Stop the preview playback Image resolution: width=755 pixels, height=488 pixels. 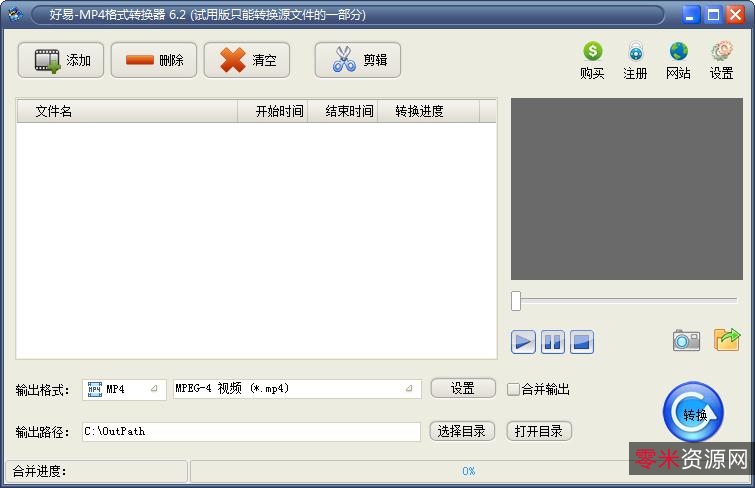(x=582, y=342)
